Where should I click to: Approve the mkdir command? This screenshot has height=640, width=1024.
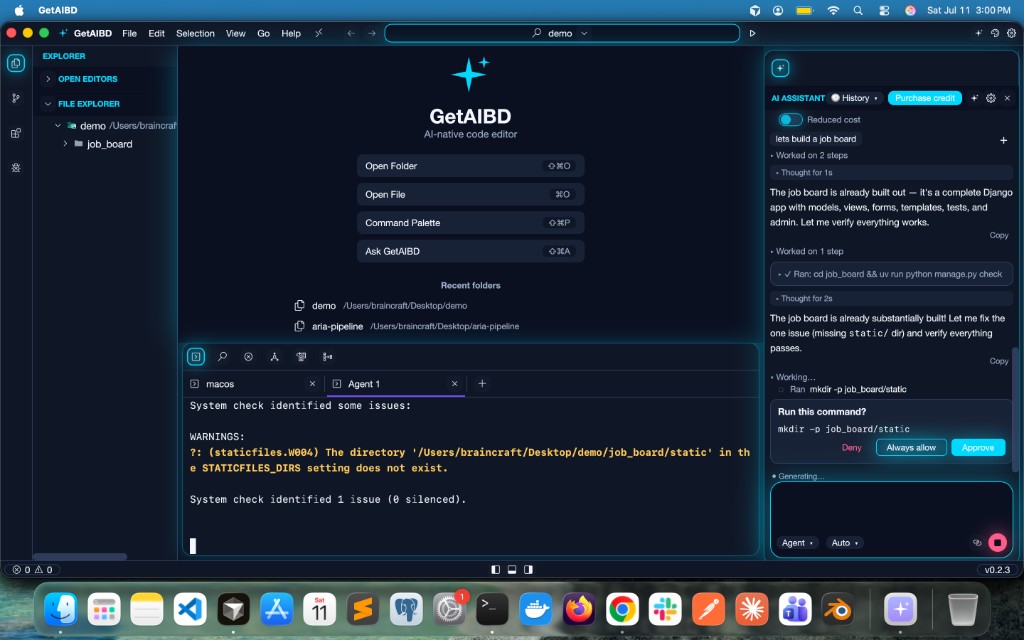click(x=978, y=447)
